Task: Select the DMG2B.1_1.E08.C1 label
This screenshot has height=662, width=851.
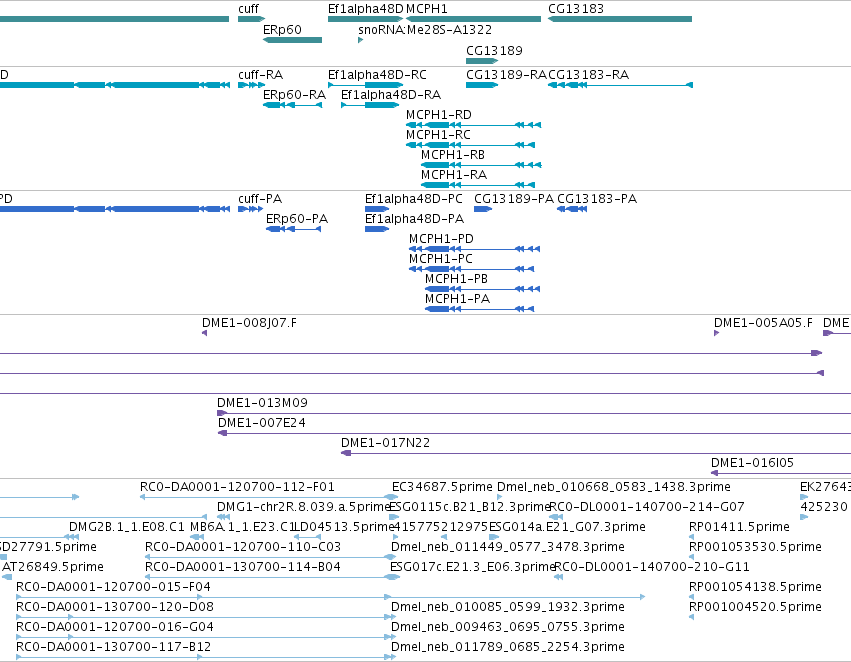Action: (x=126, y=527)
